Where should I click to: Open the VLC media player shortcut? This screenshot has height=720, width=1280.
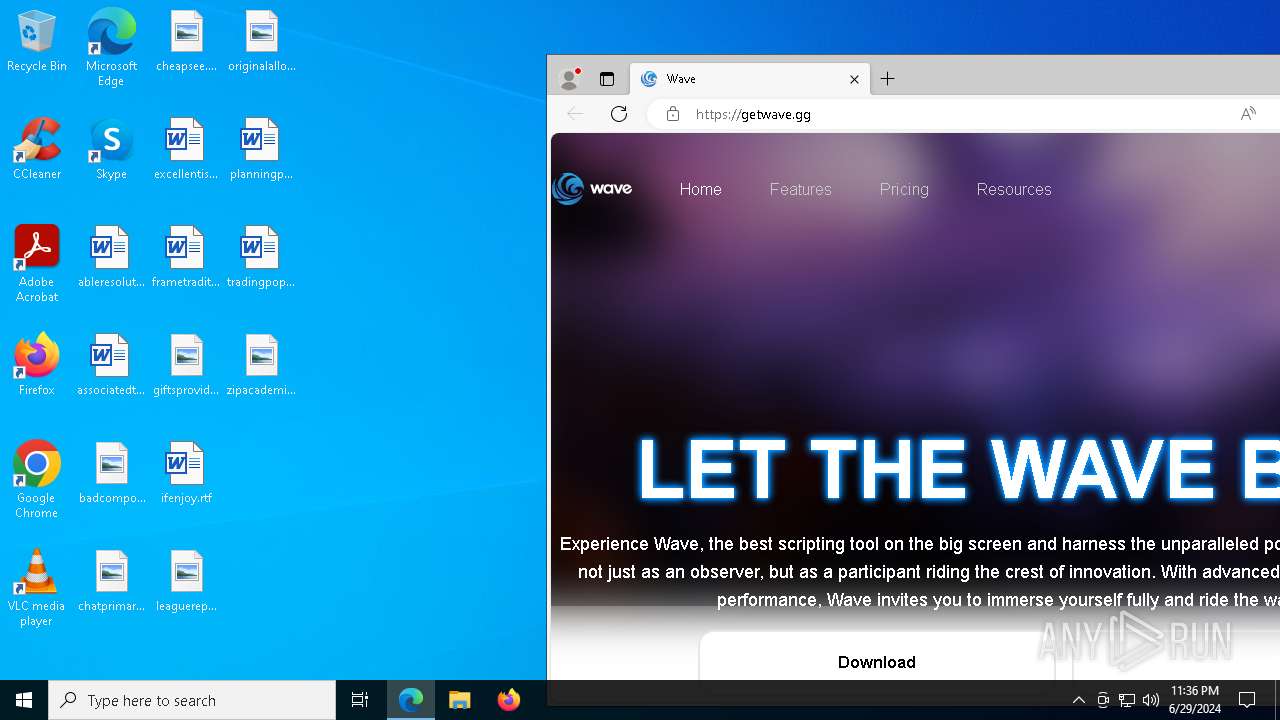click(37, 588)
